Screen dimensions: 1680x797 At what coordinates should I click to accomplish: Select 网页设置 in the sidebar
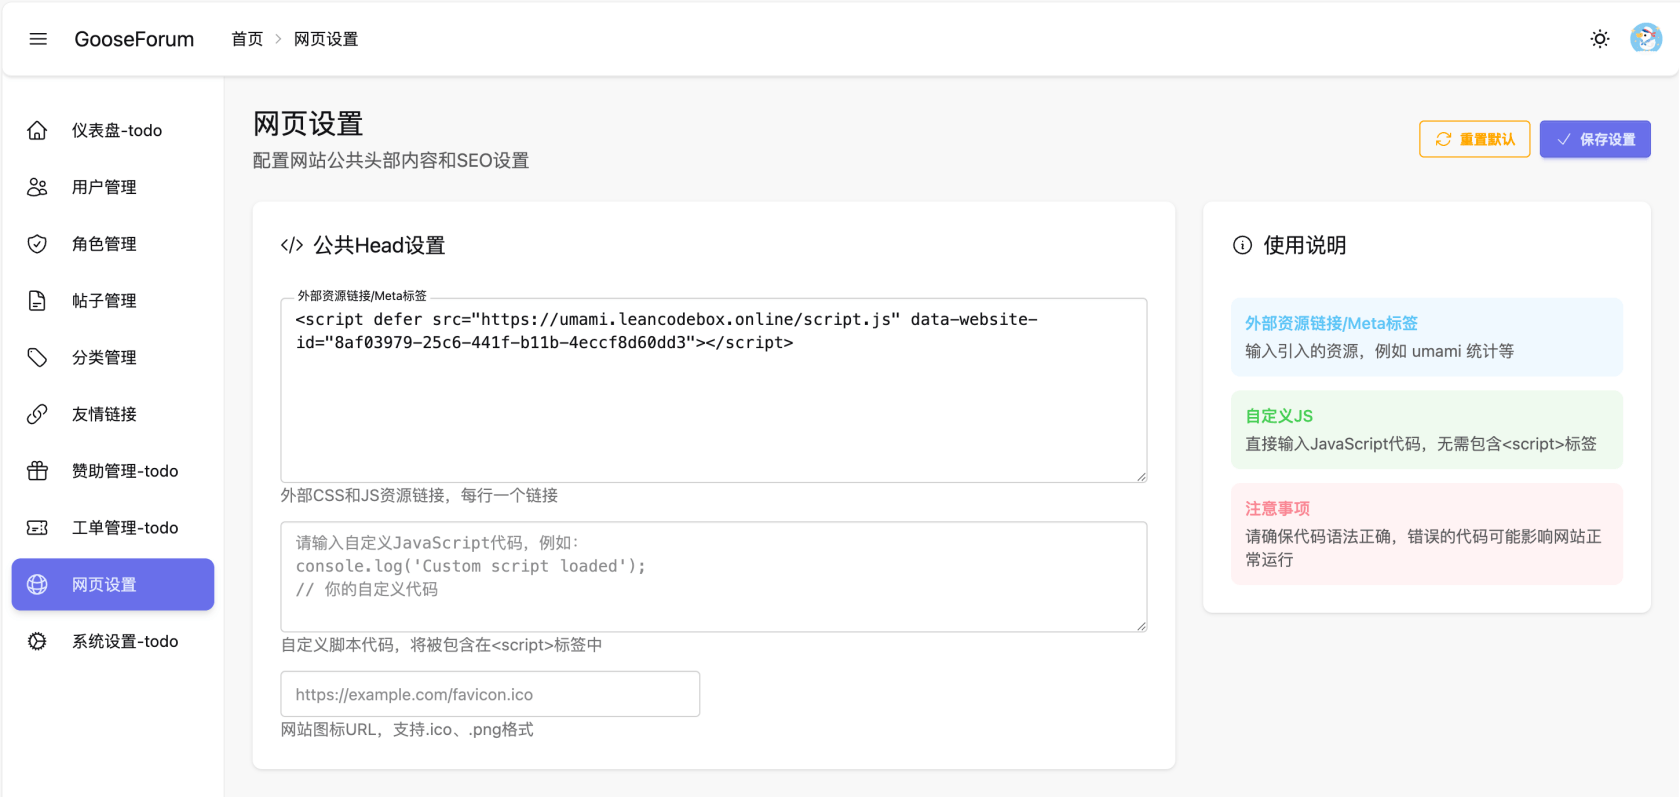[x=113, y=584]
